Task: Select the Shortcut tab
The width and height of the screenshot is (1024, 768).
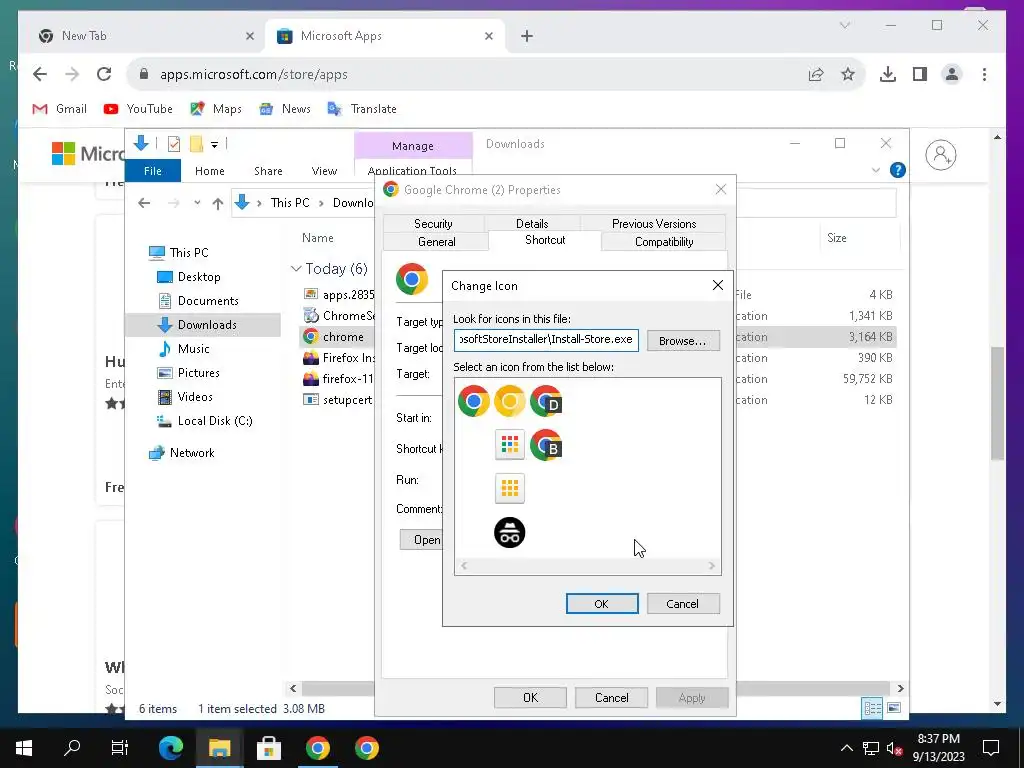Action: pos(545,240)
